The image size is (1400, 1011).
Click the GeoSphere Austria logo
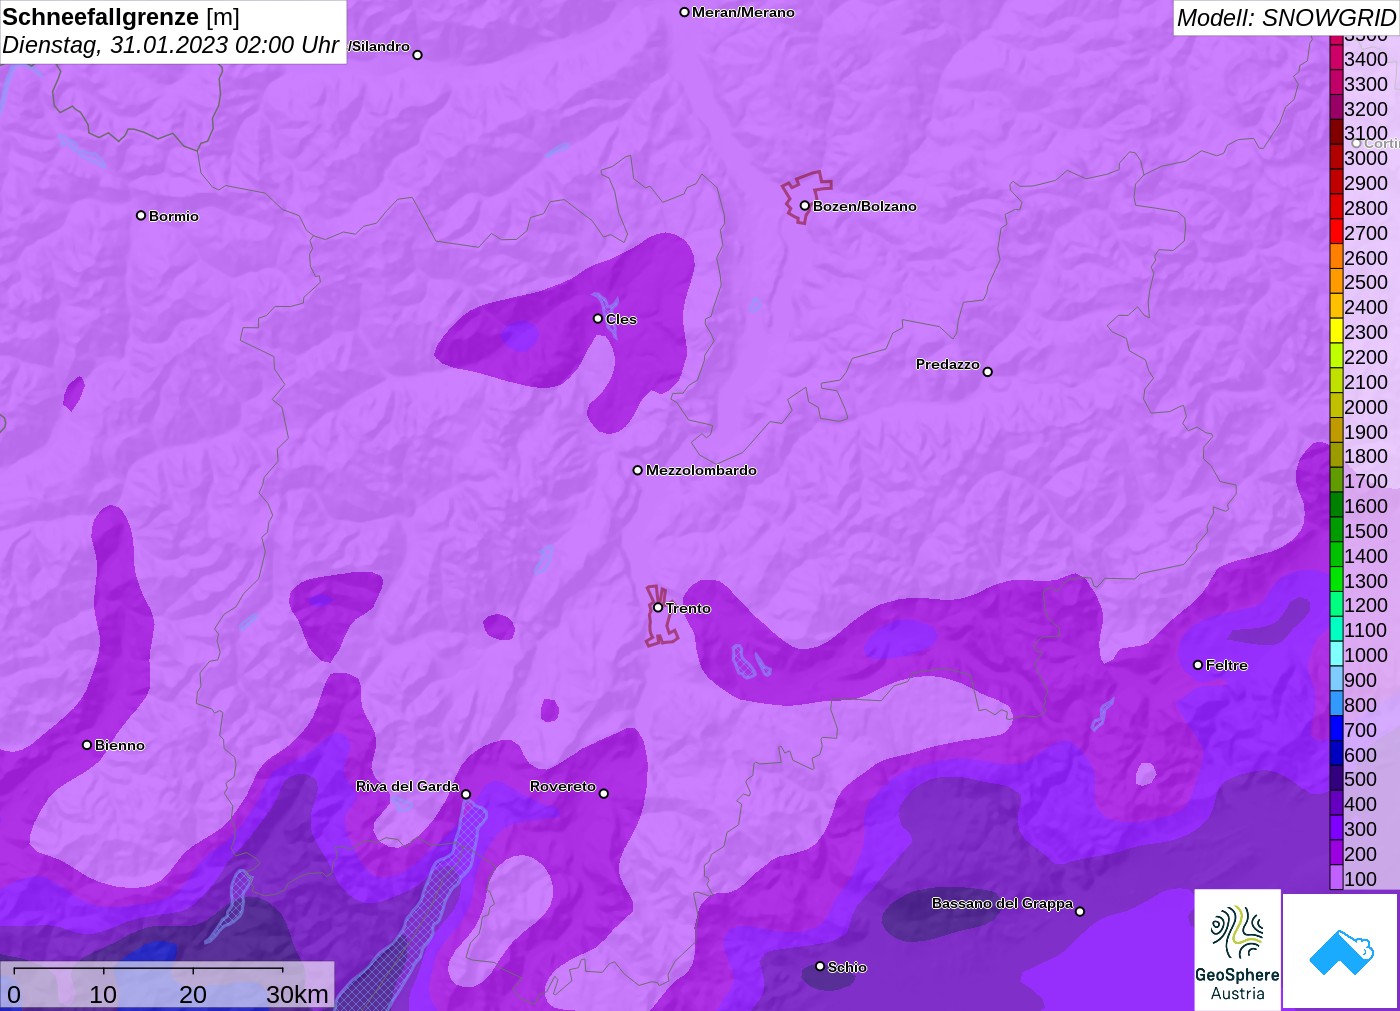pos(1237,949)
